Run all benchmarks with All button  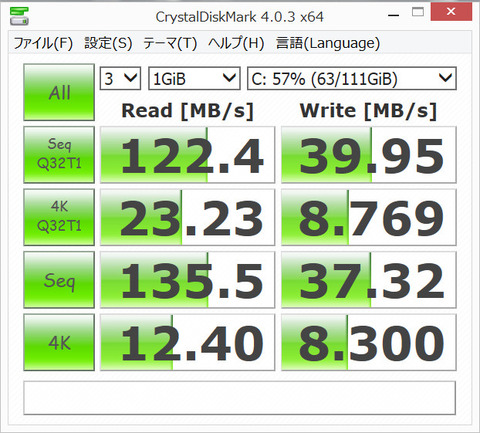pos(59,92)
